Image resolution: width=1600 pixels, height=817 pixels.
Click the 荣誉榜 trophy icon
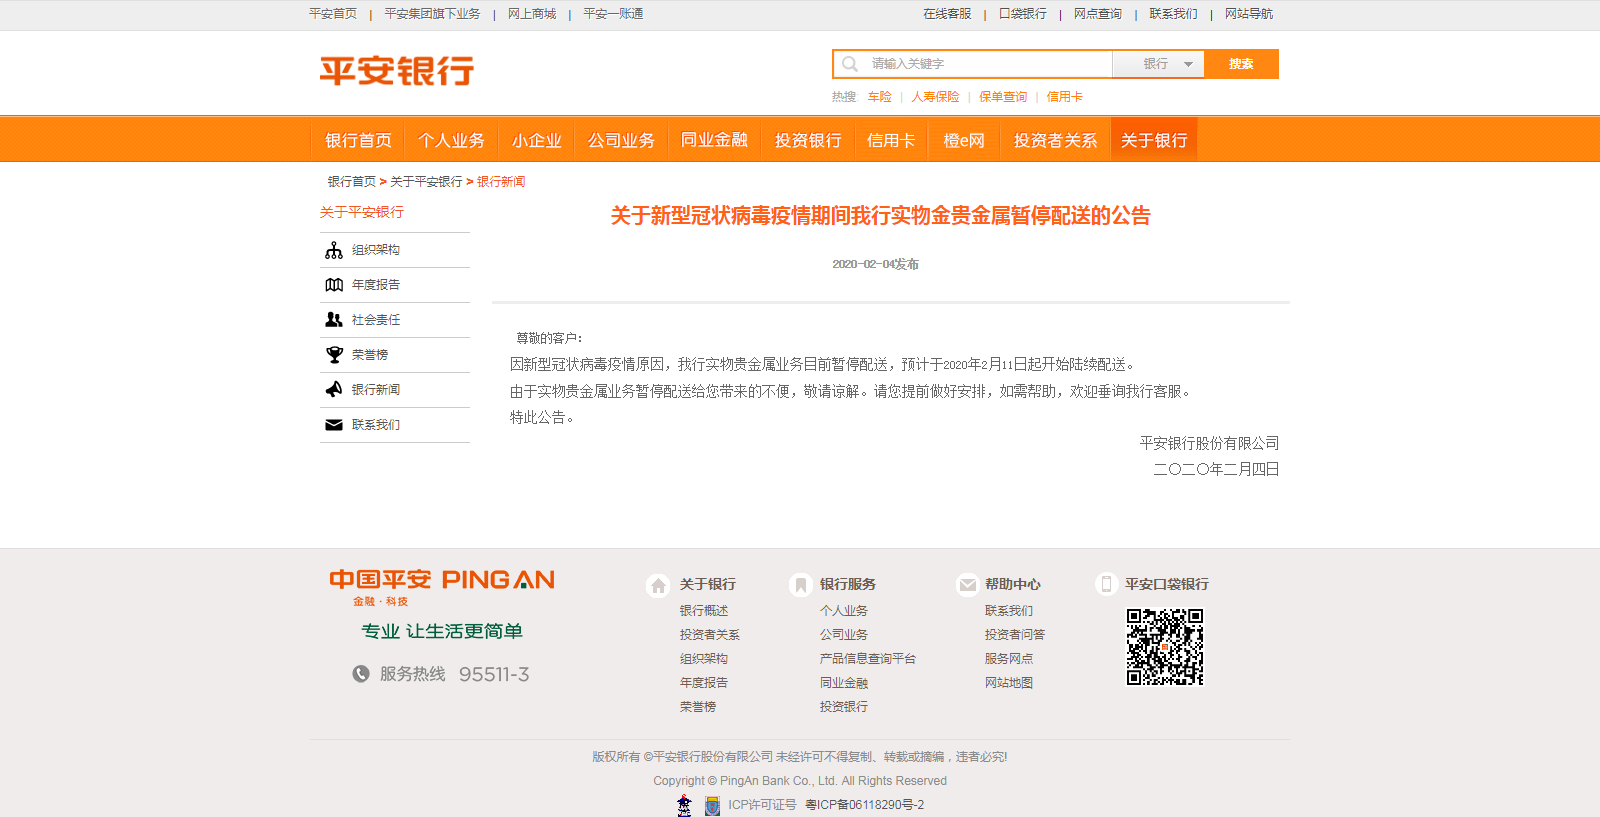pos(334,355)
